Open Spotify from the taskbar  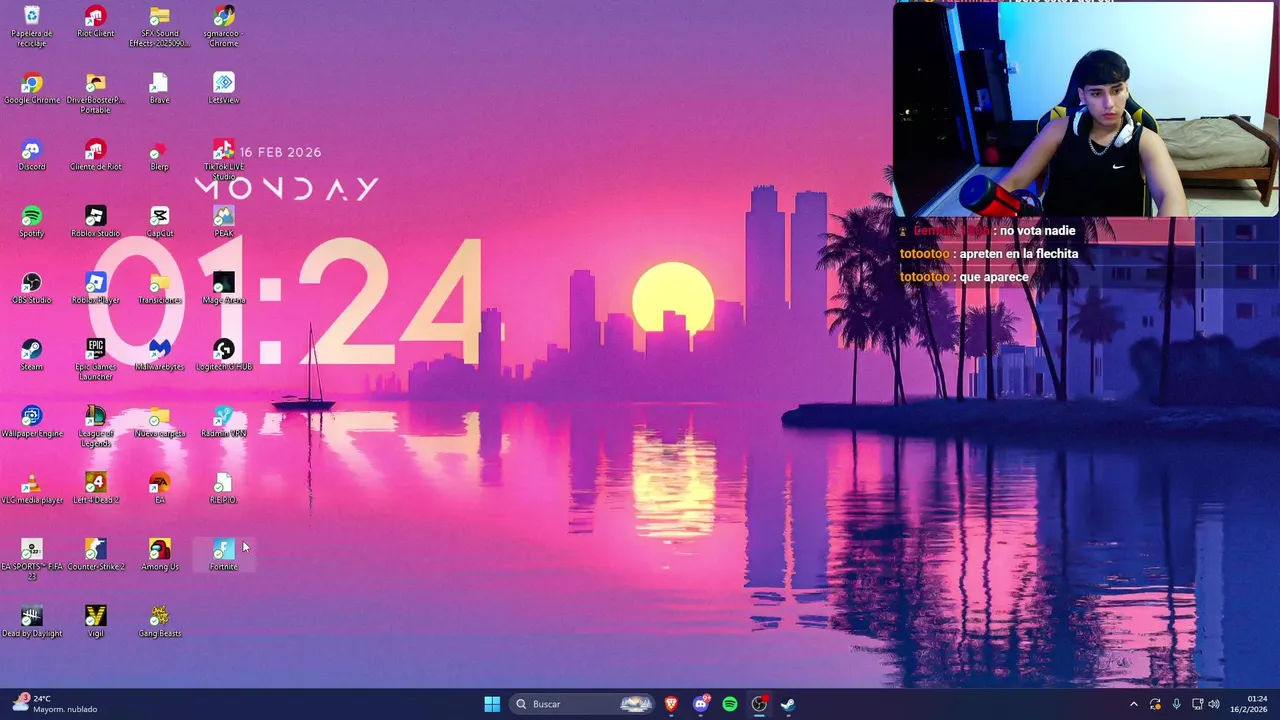tap(730, 704)
